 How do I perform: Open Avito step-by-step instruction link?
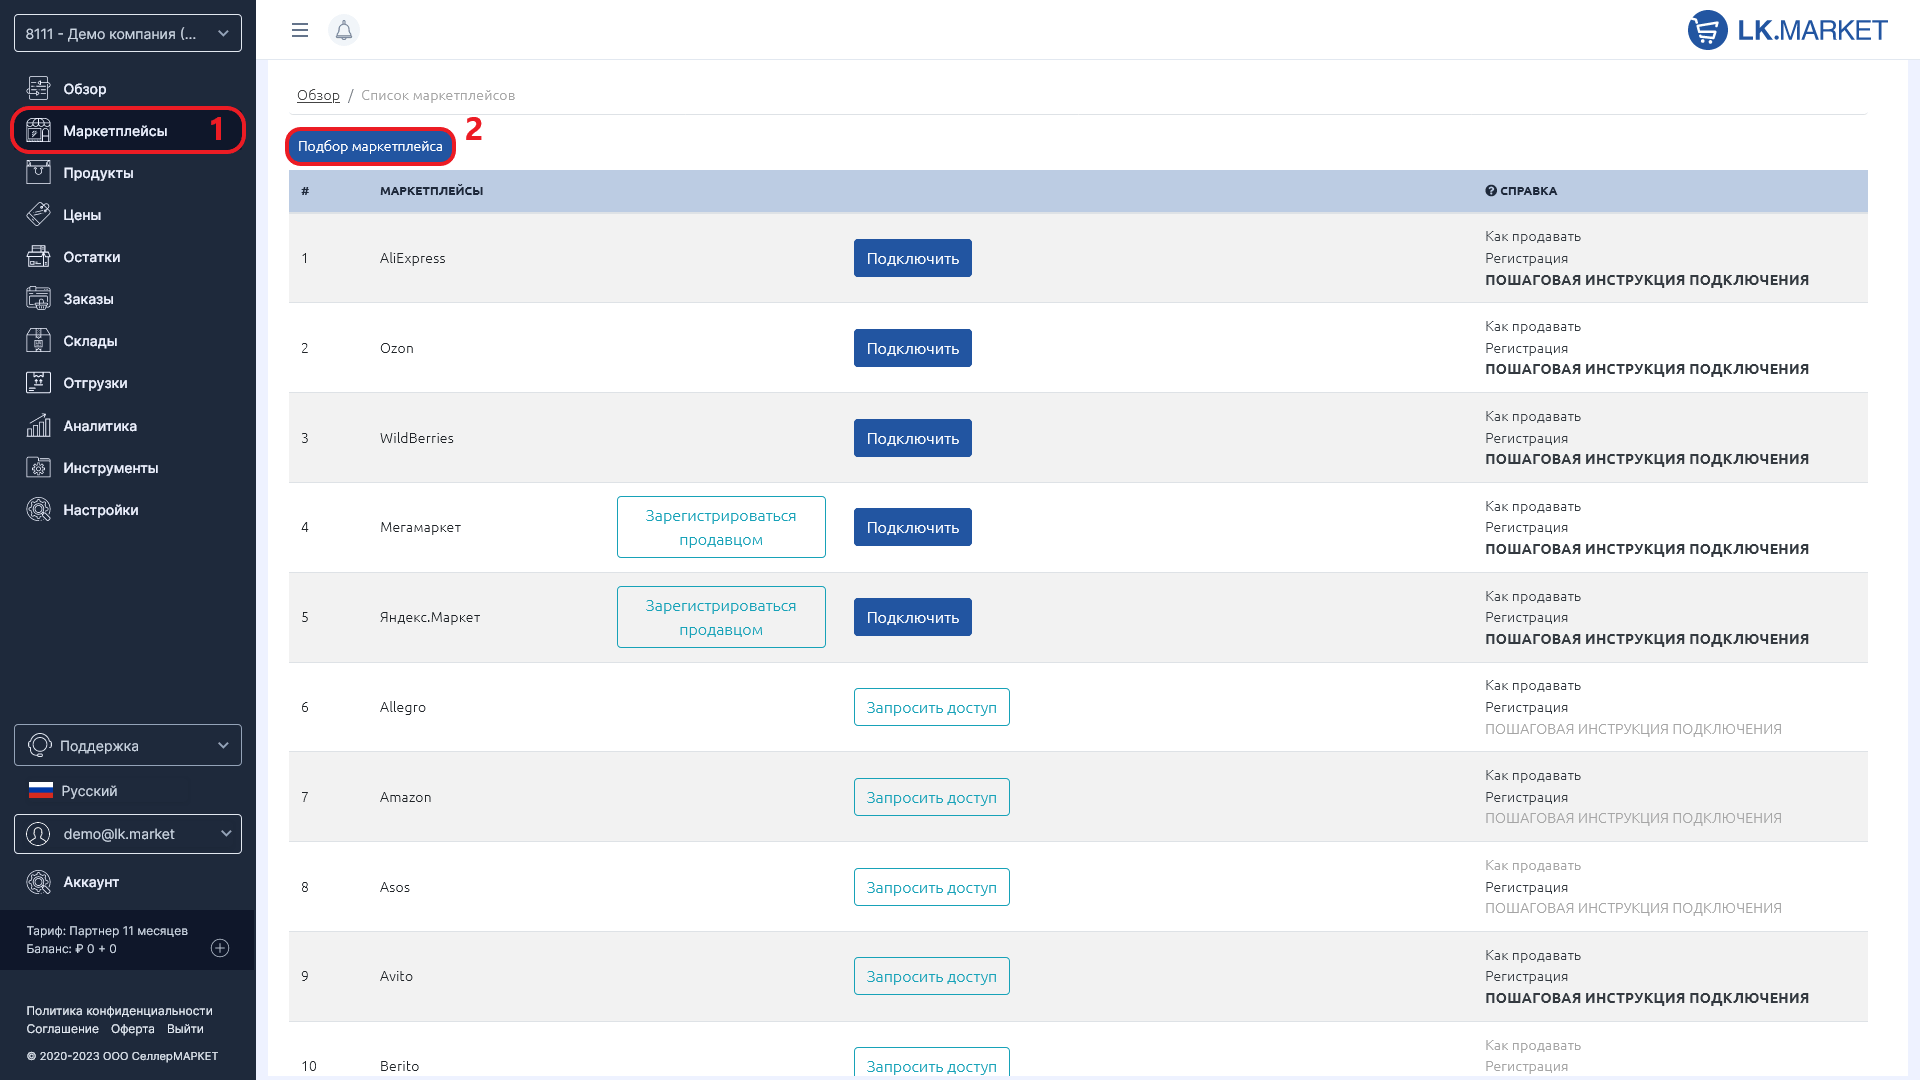pyautogui.click(x=1646, y=998)
